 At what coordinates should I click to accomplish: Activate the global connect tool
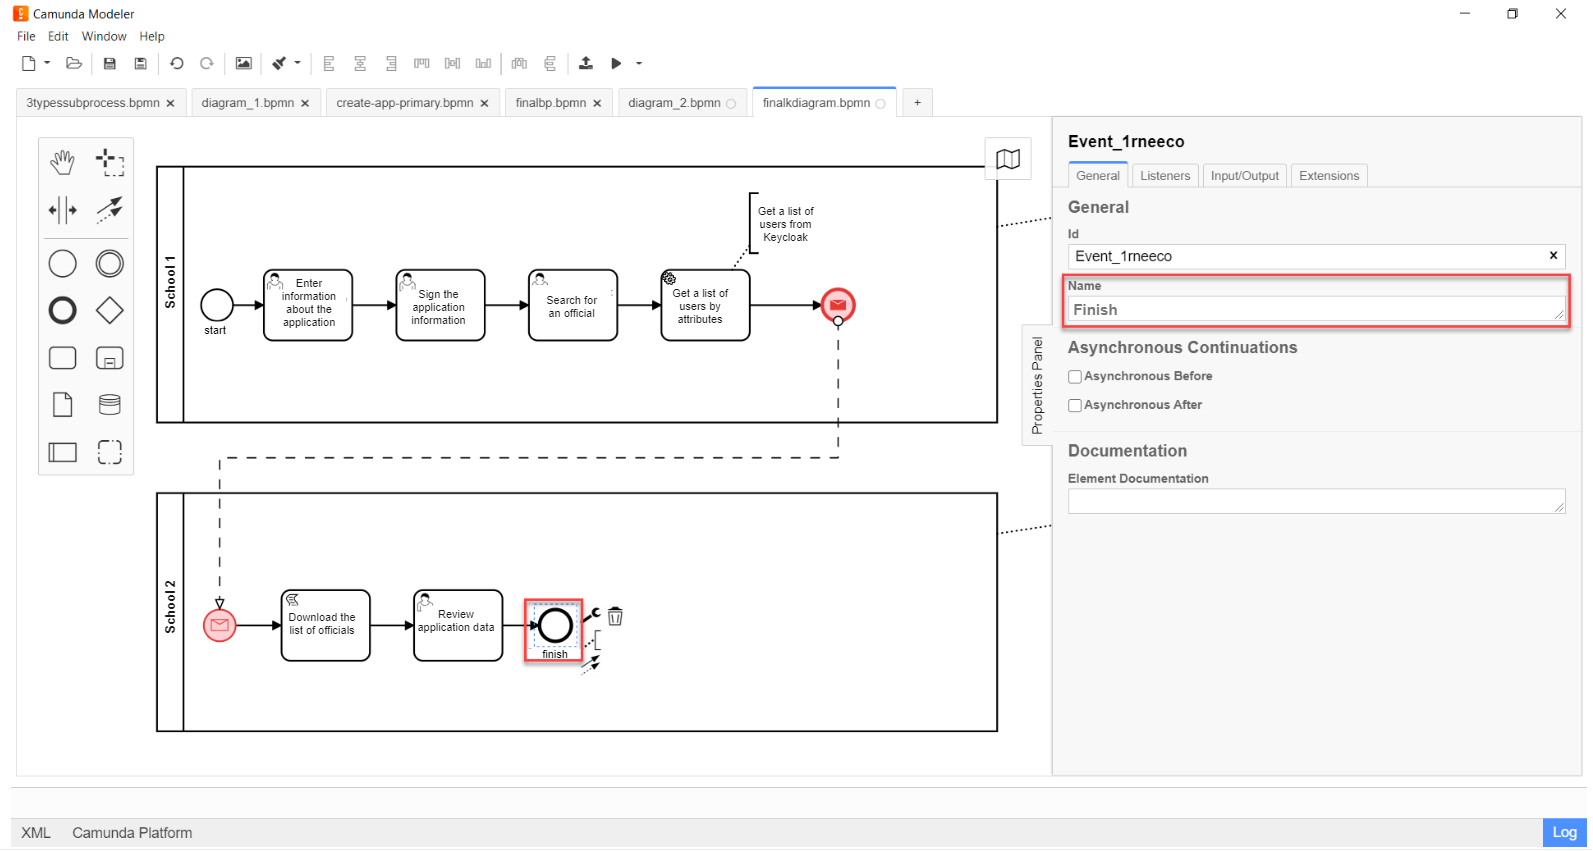[x=109, y=209]
